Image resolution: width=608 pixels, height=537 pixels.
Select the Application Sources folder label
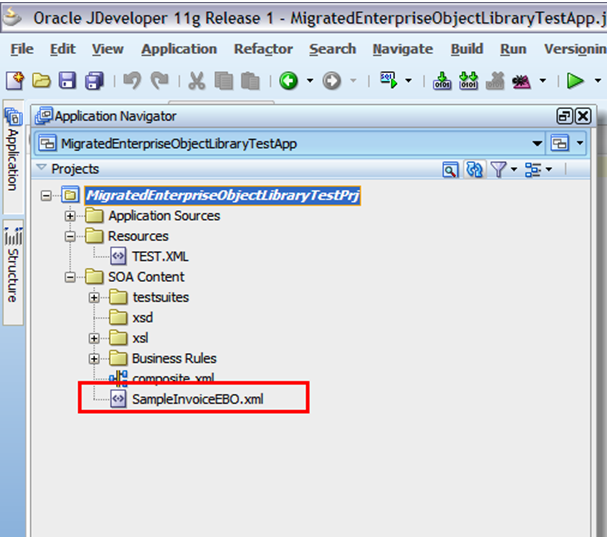click(164, 216)
